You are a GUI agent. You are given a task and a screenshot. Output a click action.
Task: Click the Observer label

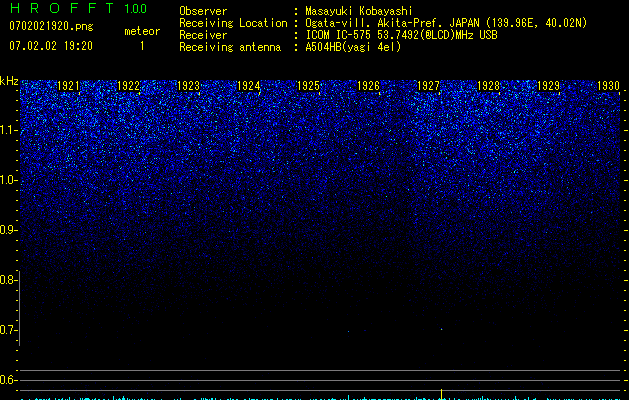tap(203, 11)
